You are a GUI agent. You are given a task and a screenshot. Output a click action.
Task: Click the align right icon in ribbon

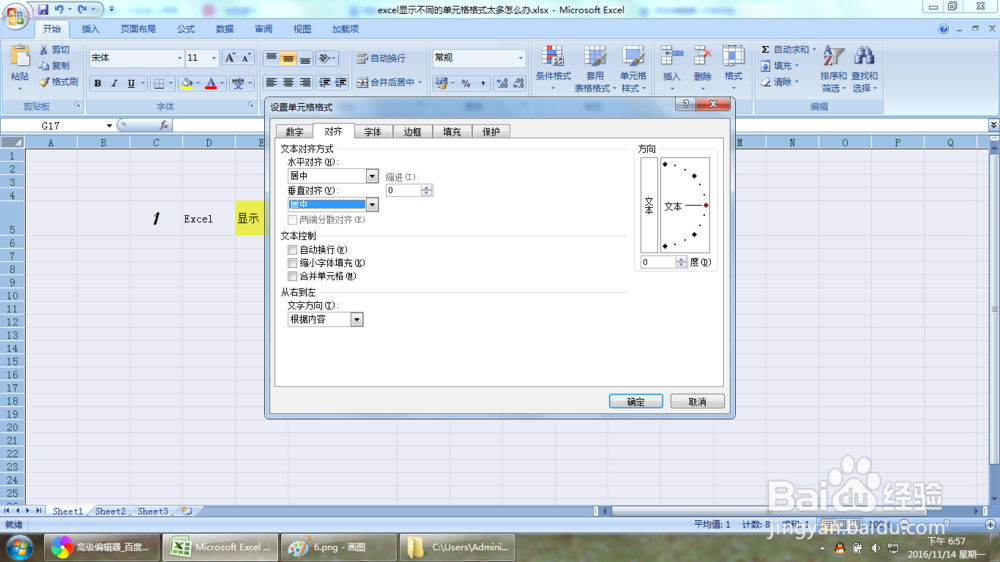(305, 82)
